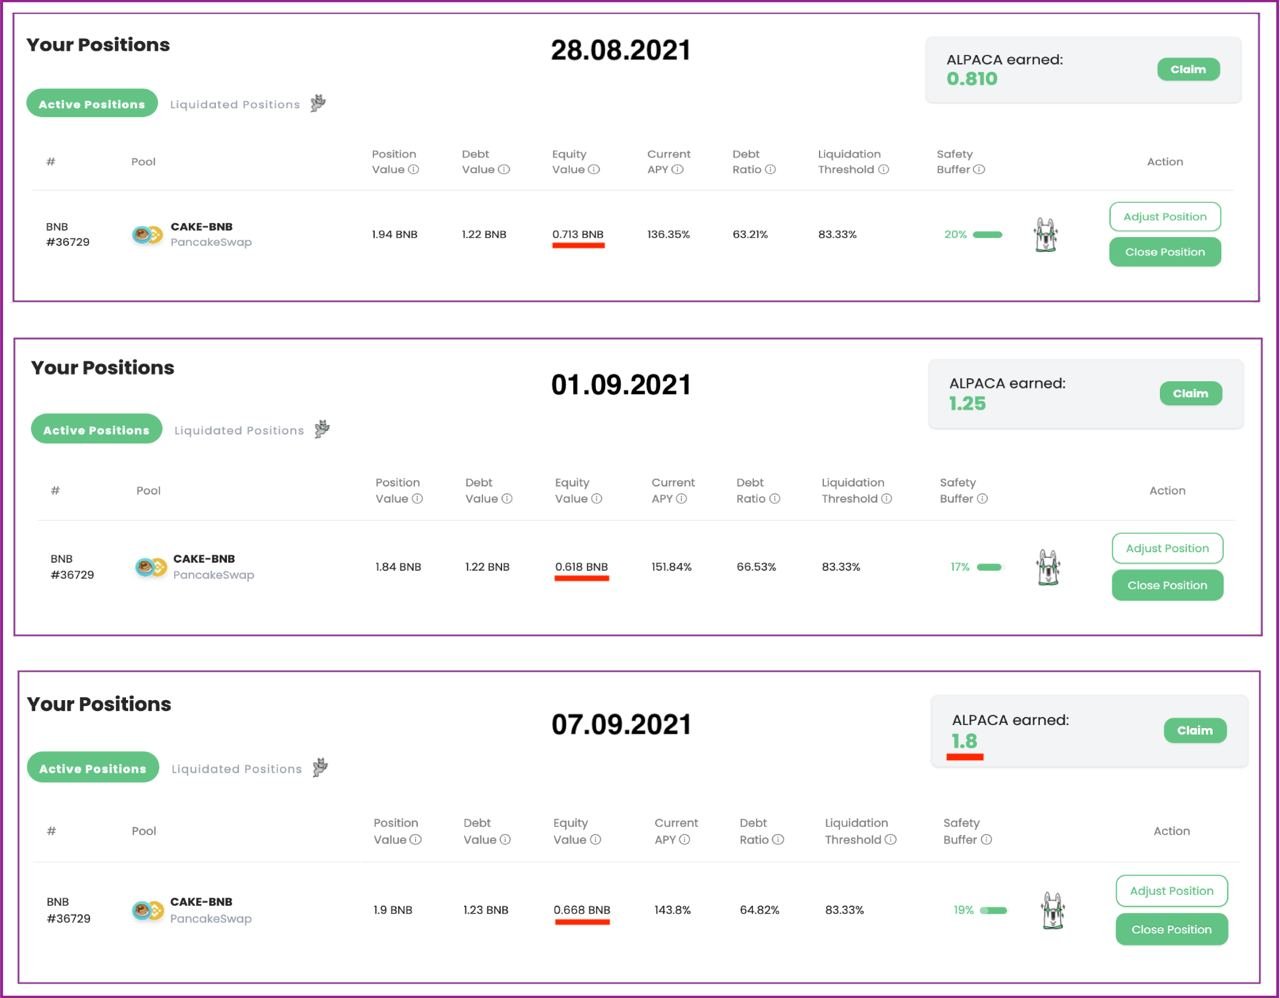Click Current APY info icon in 07.09.2021 panel

point(684,840)
